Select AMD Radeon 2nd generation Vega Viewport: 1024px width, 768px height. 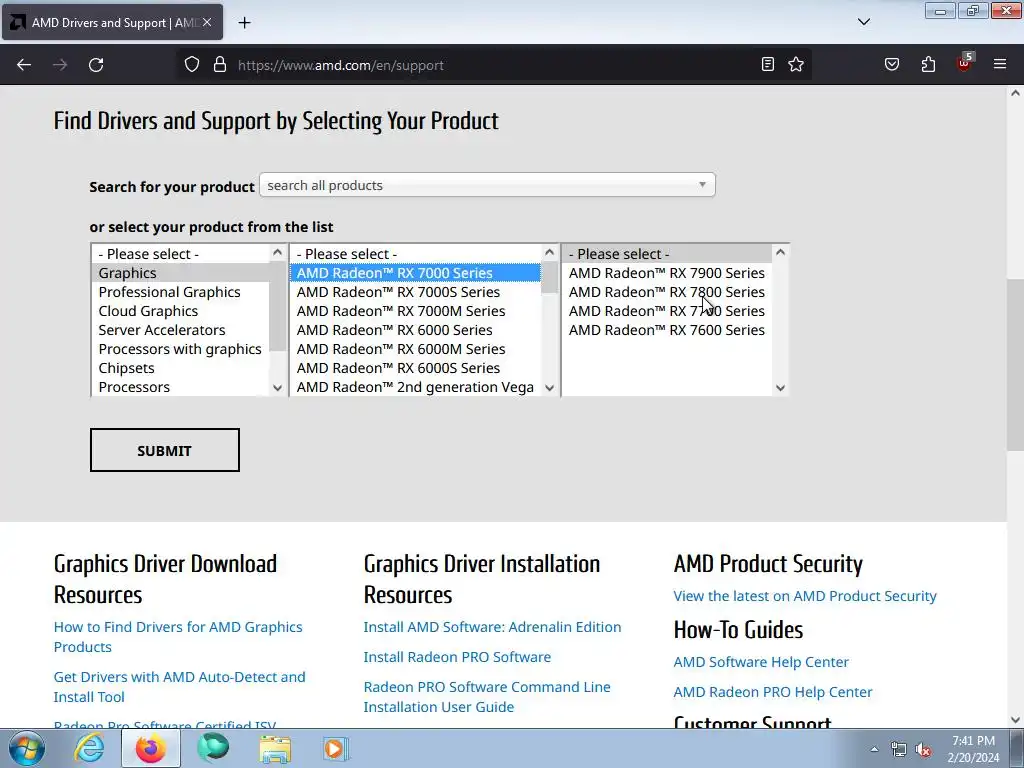(415, 387)
